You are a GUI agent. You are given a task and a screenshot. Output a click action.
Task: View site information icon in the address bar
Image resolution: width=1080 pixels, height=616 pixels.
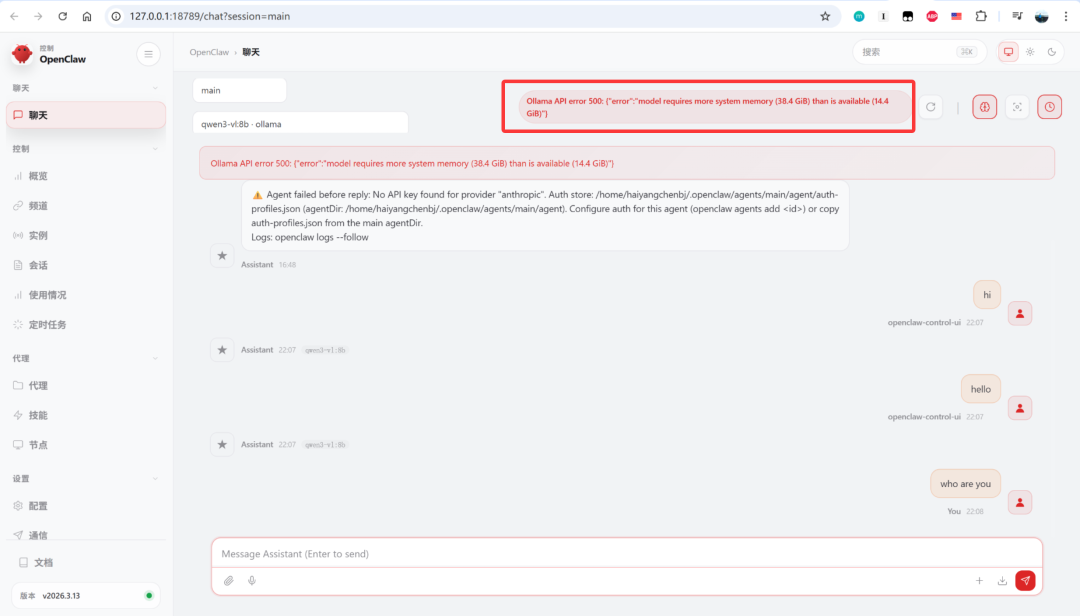point(116,17)
